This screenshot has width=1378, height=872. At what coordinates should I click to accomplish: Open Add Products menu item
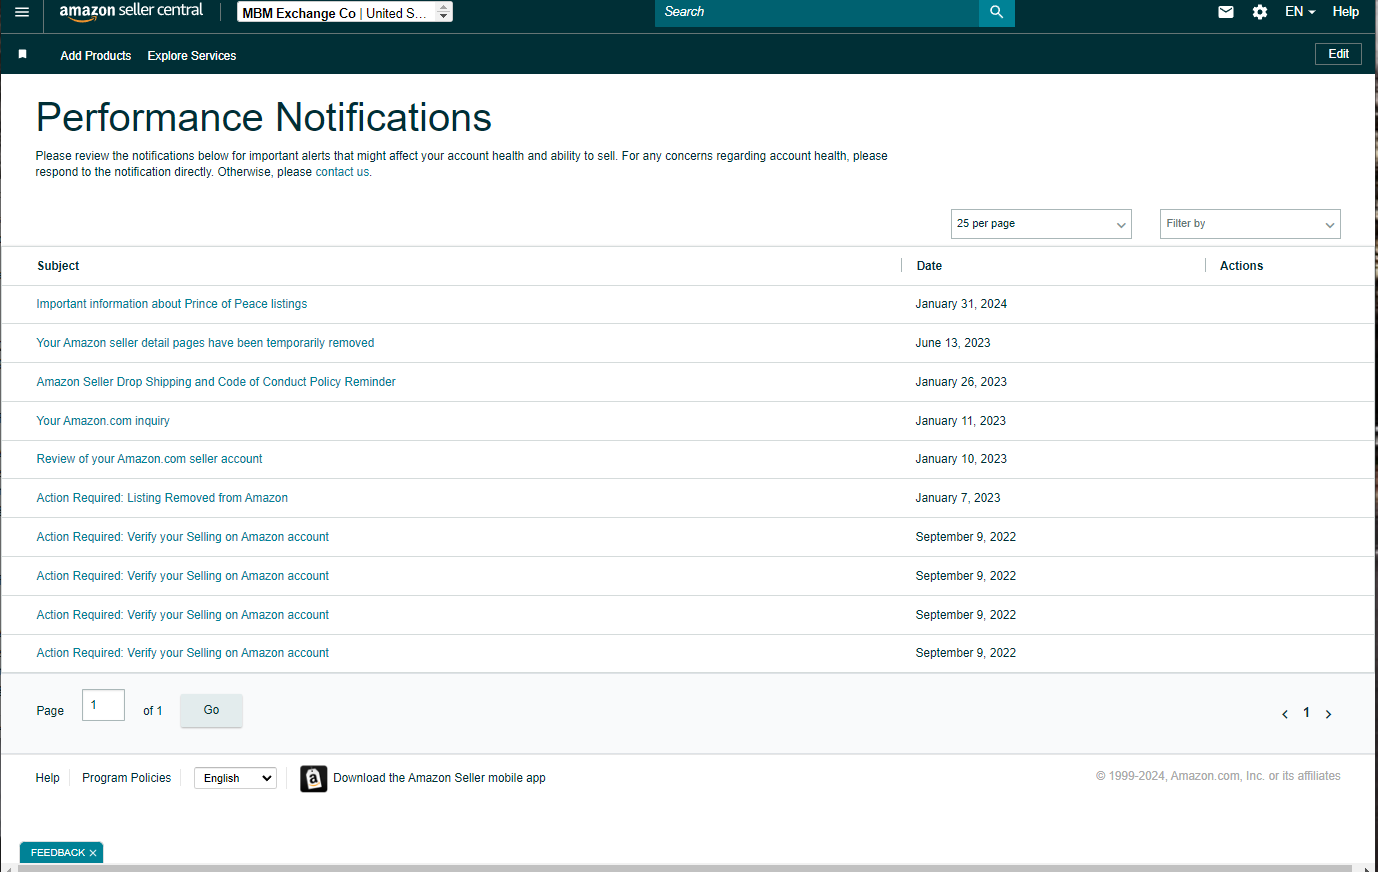point(96,56)
